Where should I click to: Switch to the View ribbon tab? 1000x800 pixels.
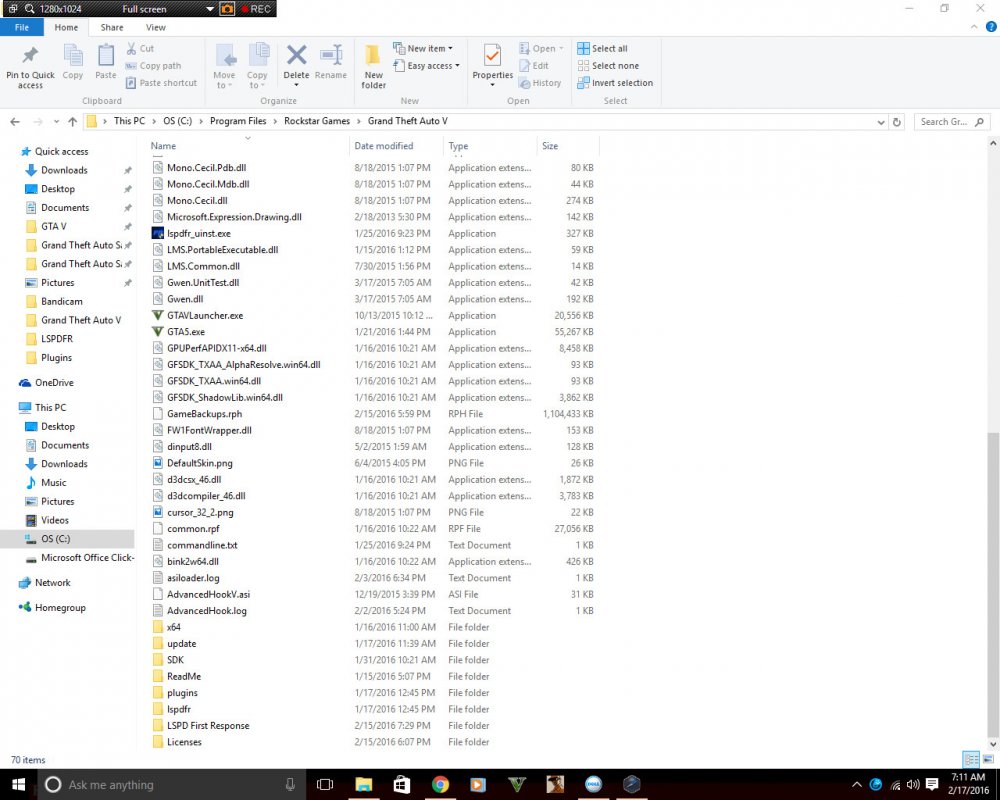pos(156,27)
